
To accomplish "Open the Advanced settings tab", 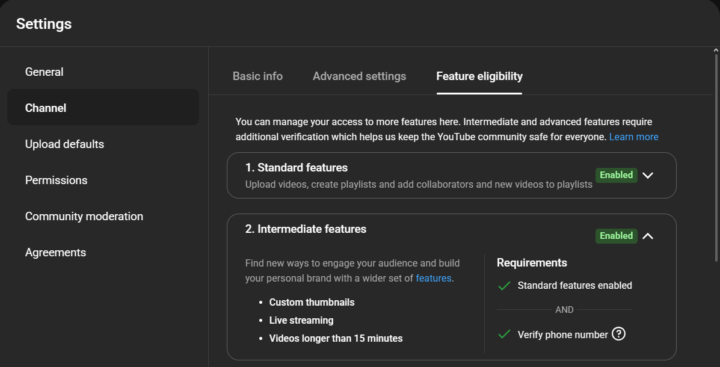I will click(x=359, y=76).
